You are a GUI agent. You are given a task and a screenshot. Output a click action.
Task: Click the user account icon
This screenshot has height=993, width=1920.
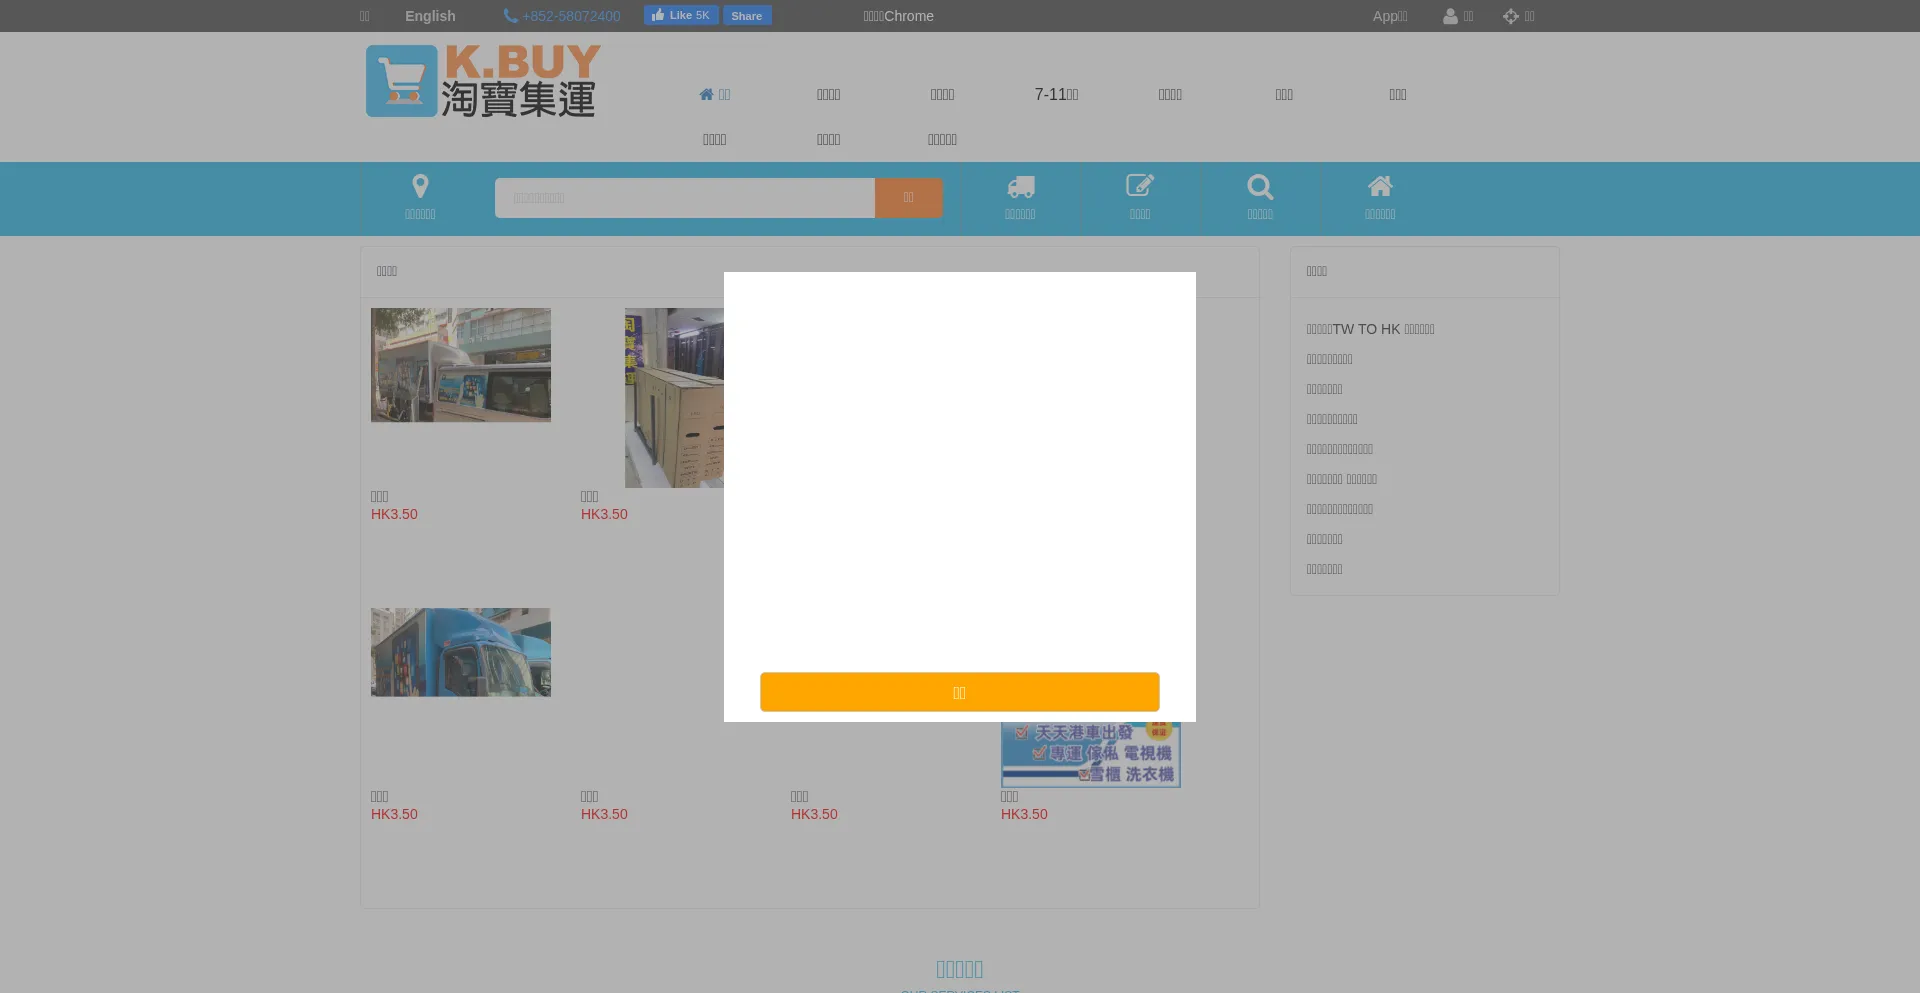(1450, 16)
